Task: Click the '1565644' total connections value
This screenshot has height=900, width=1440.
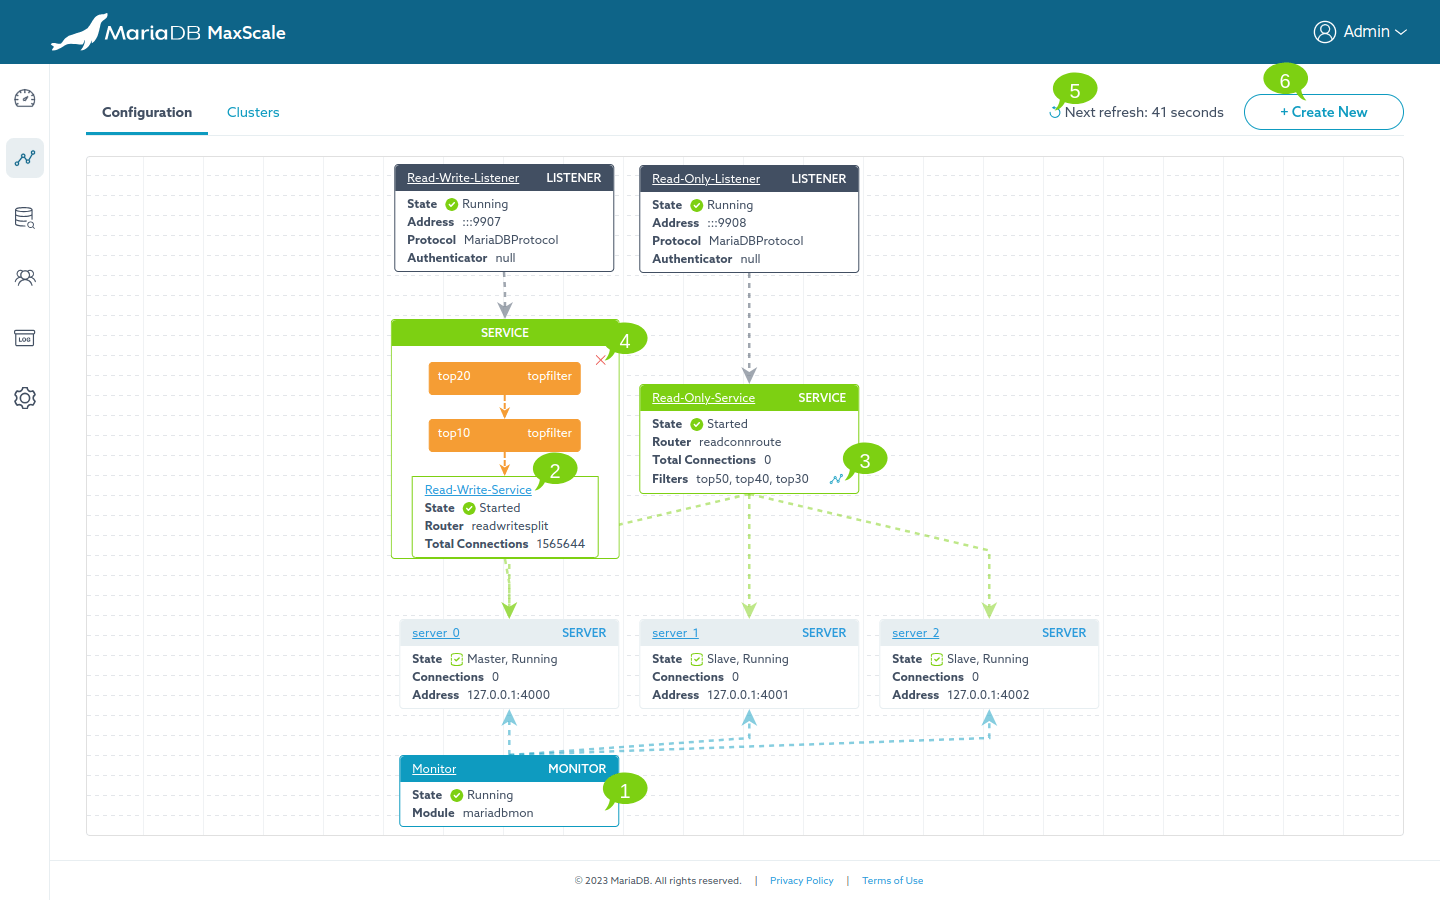Action: (561, 544)
